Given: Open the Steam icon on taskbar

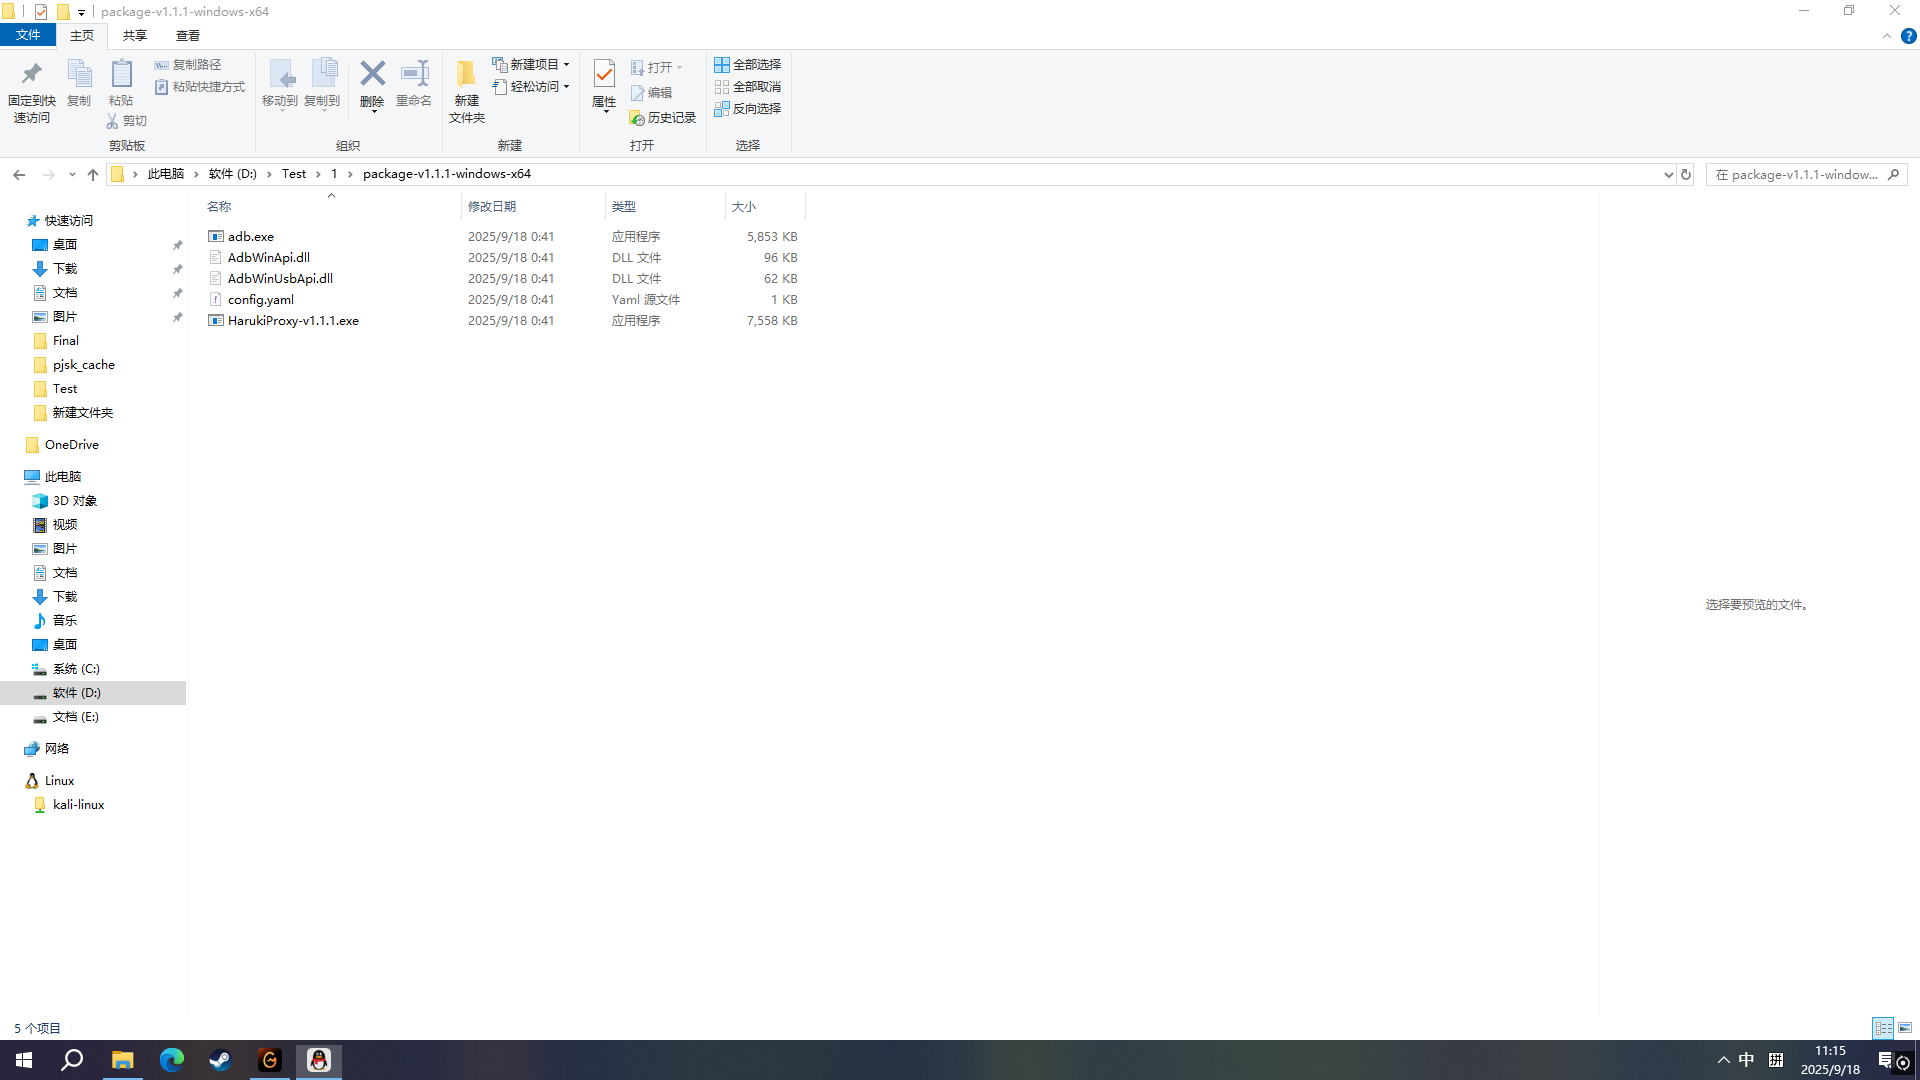Looking at the screenshot, I should [220, 1060].
